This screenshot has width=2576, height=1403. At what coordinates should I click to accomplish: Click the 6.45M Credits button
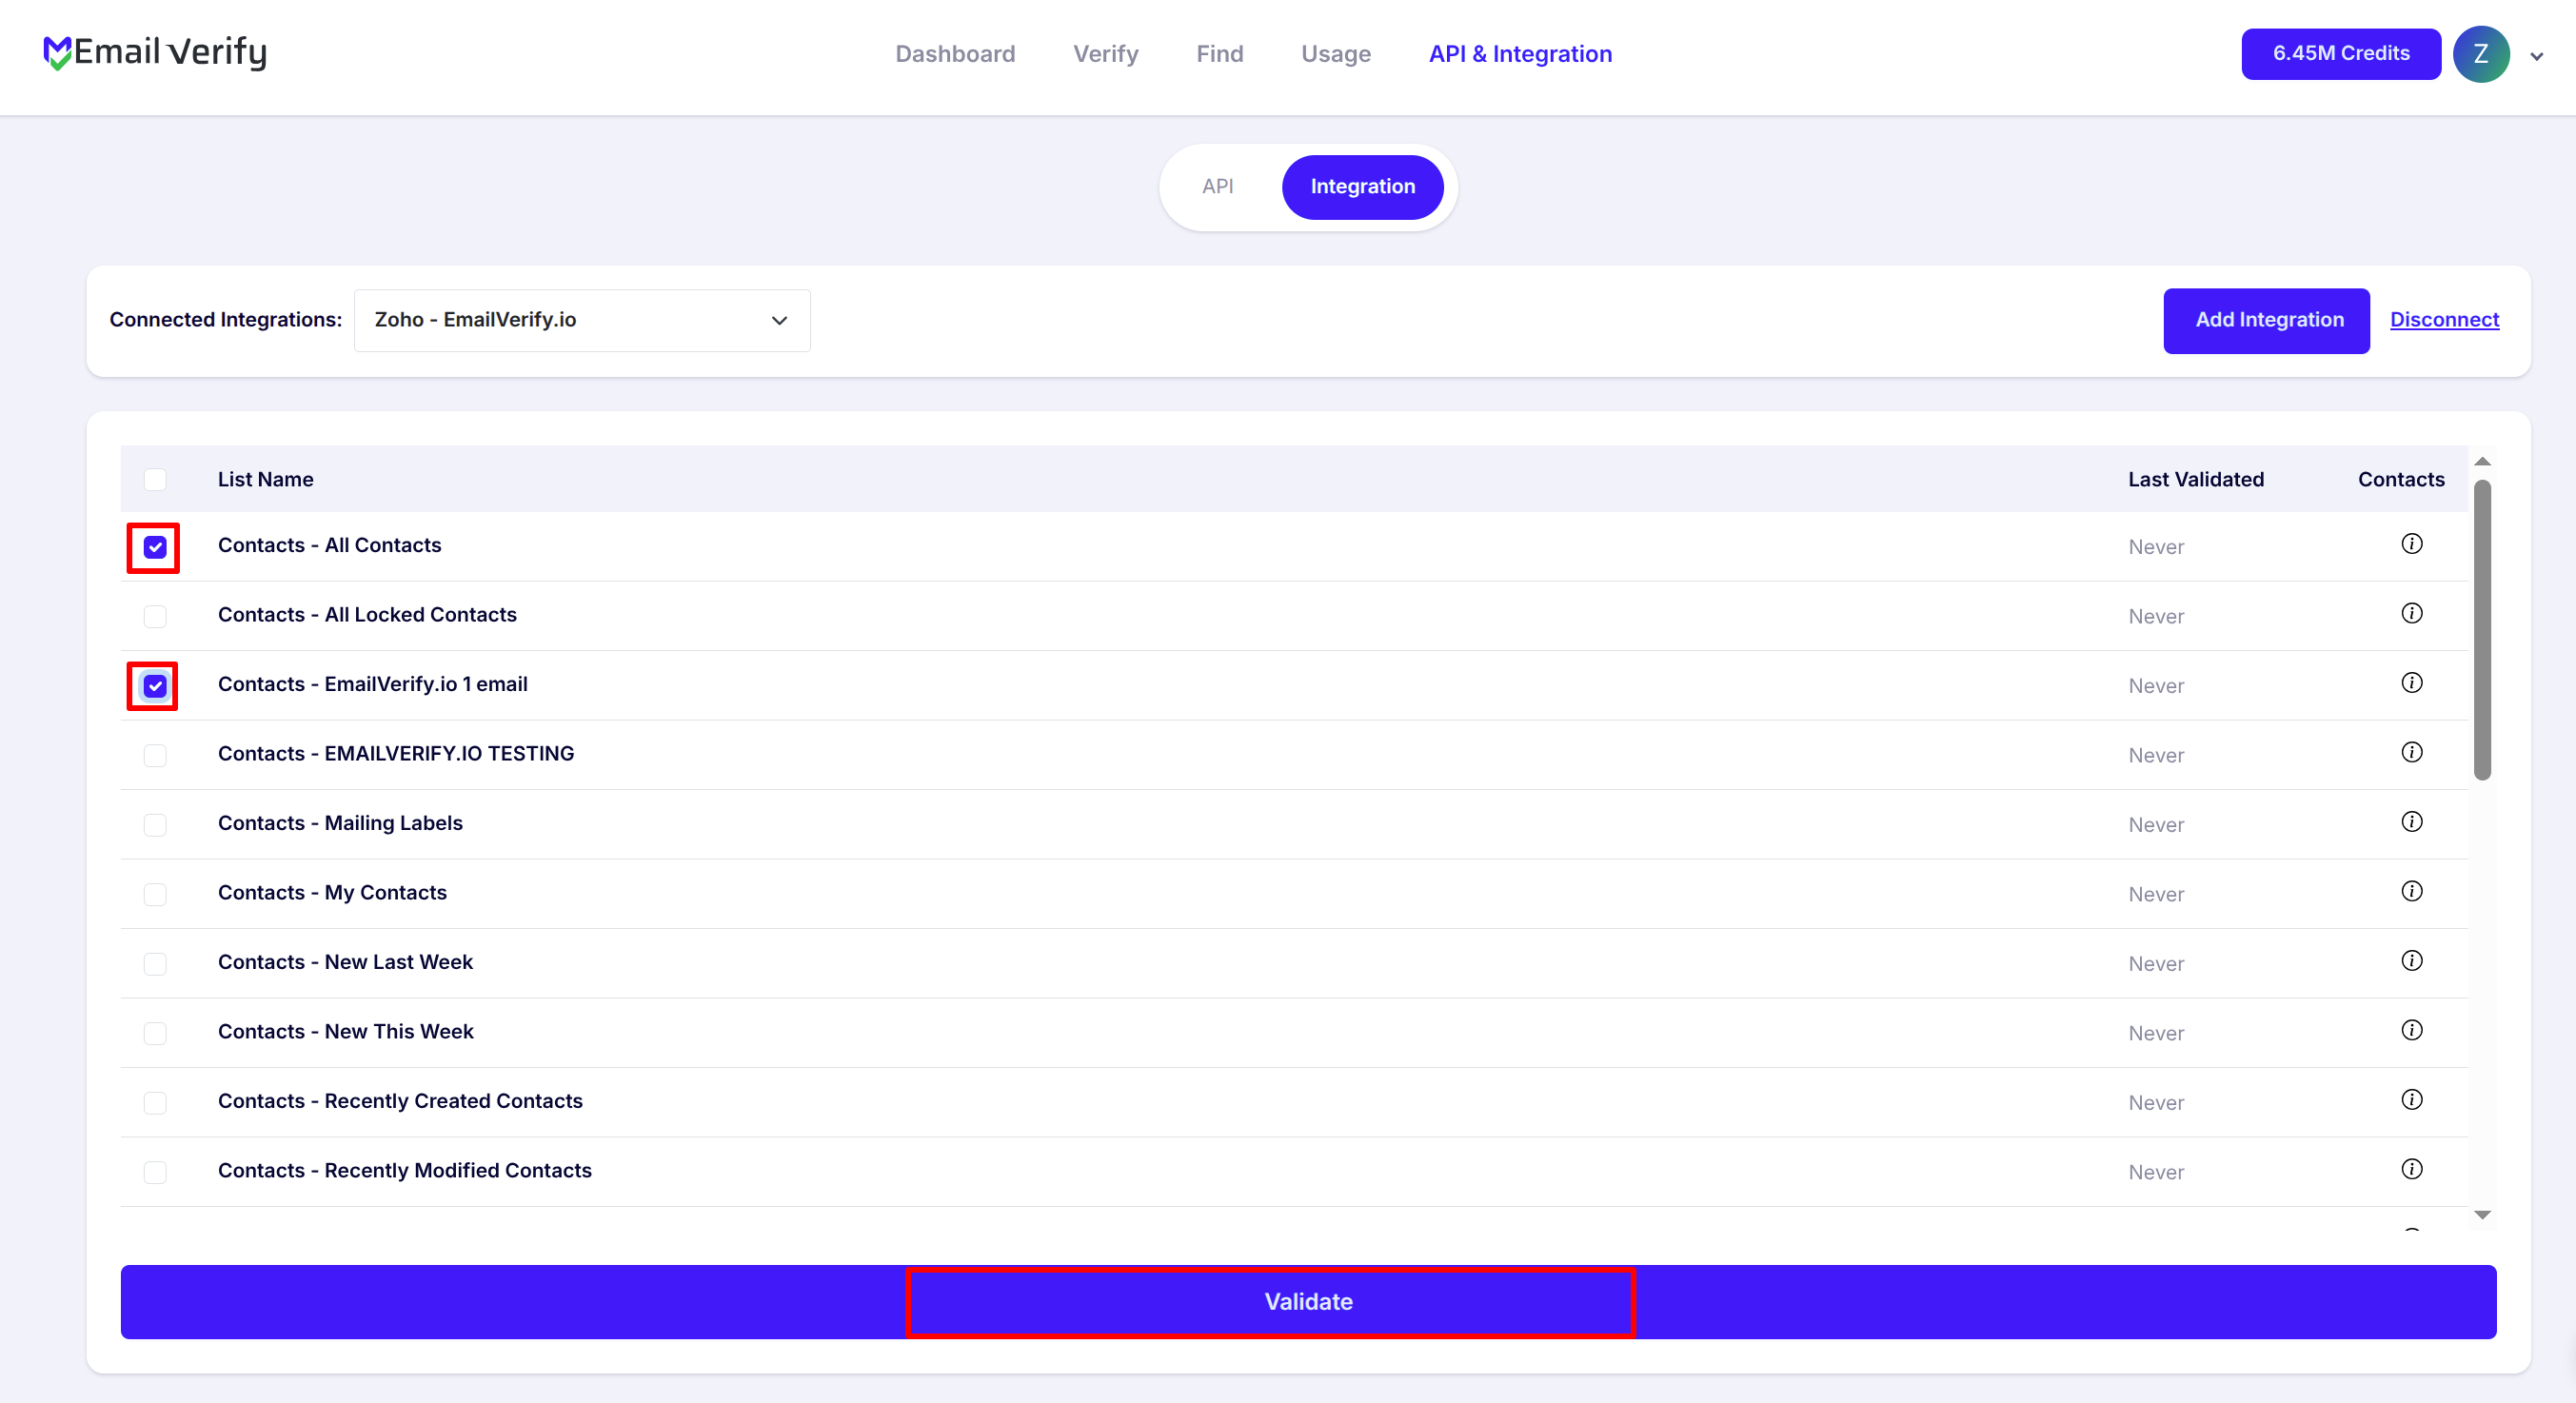click(x=2341, y=54)
